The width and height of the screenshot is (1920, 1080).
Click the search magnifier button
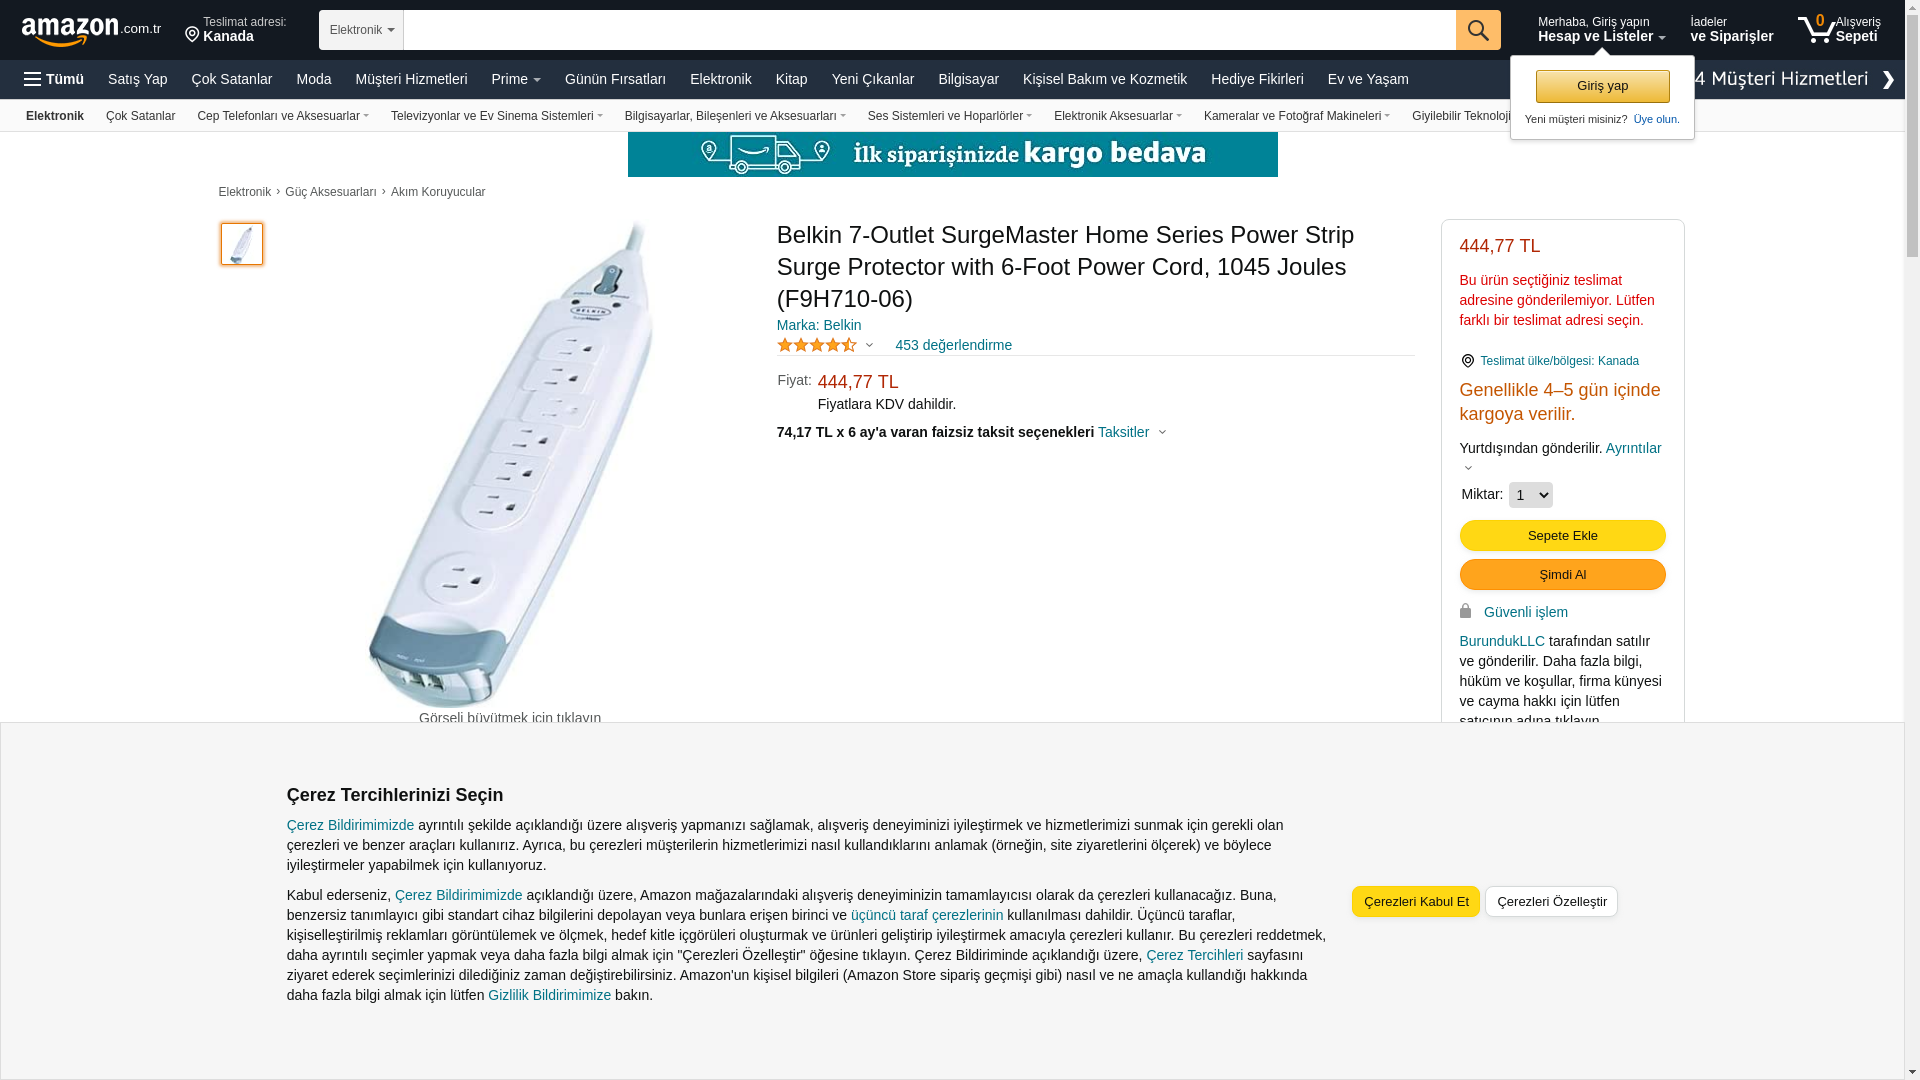(1478, 30)
